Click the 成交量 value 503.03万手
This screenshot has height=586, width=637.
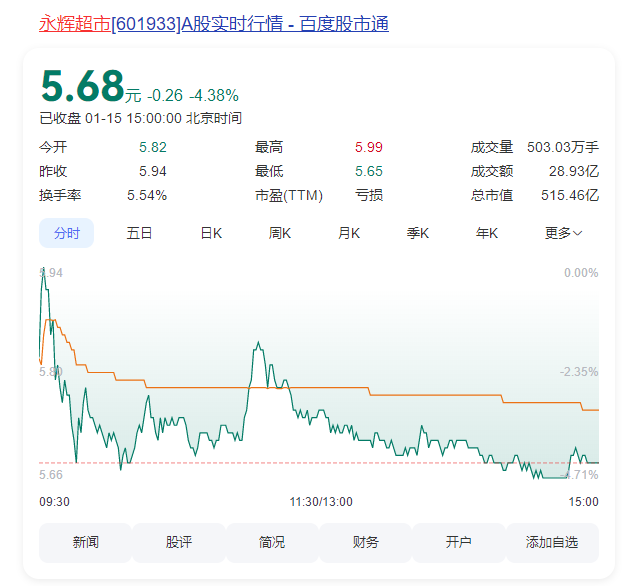point(563,147)
